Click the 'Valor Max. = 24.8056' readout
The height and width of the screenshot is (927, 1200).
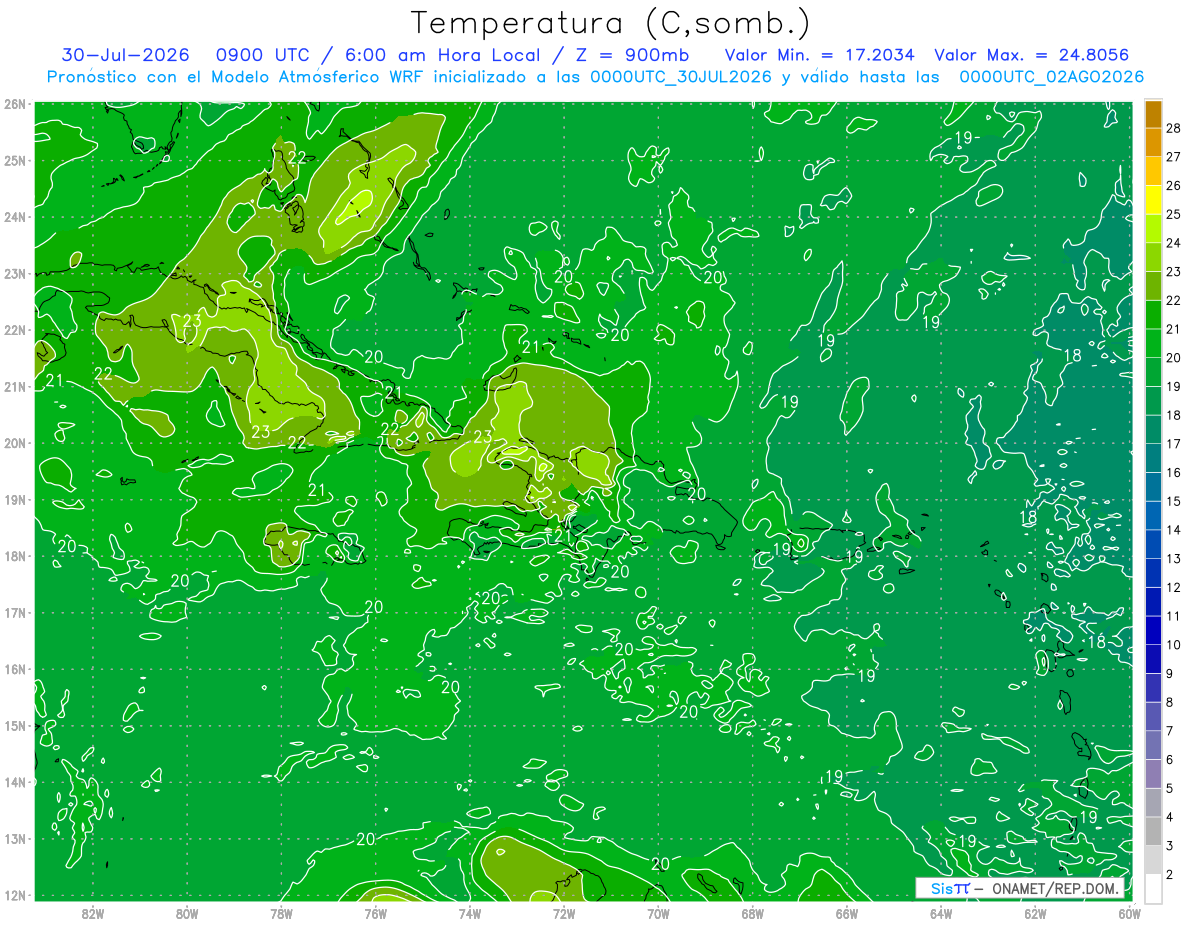pyautogui.click(x=1032, y=55)
